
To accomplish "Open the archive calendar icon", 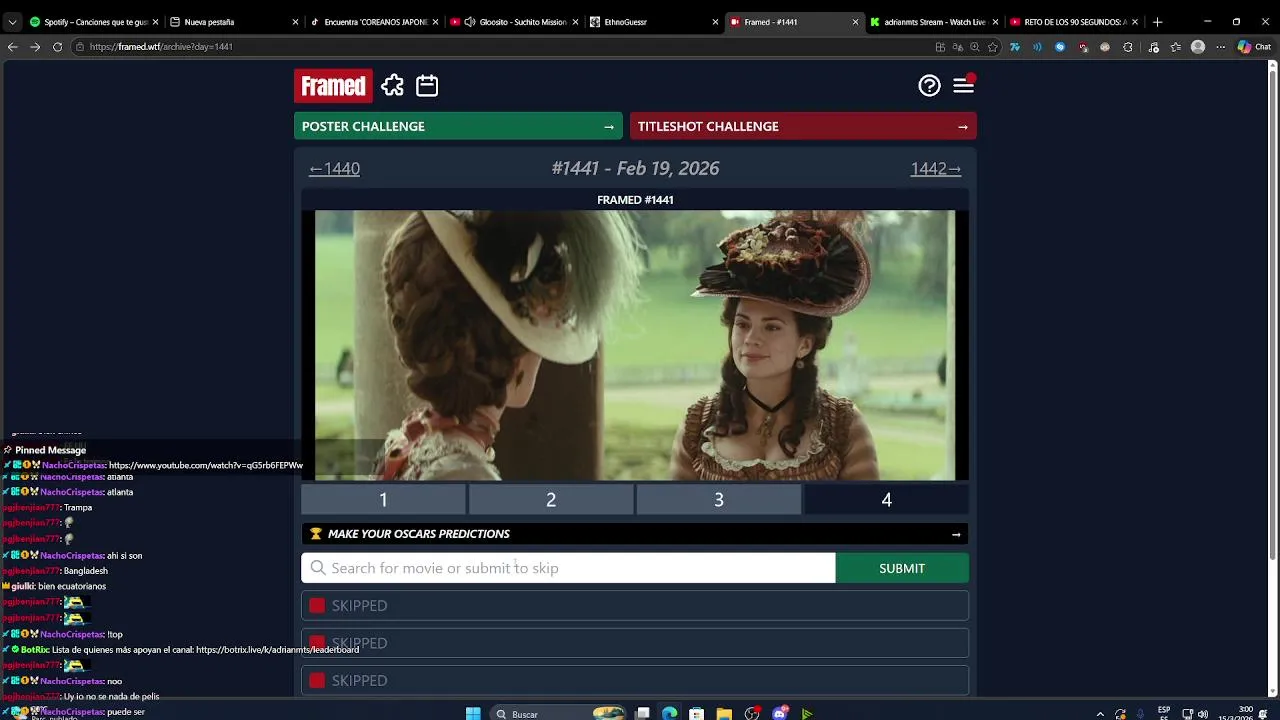I will tap(427, 86).
